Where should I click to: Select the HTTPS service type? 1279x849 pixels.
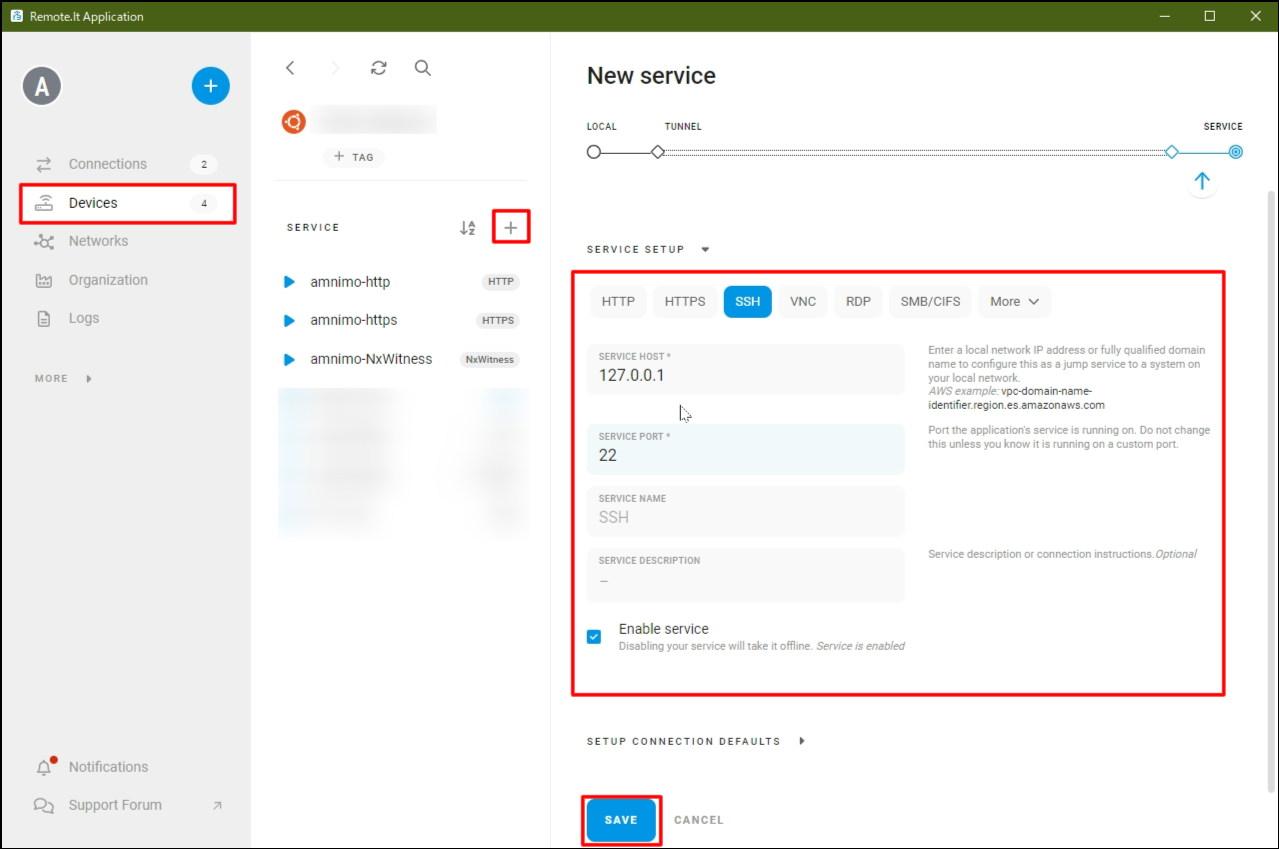tap(685, 302)
